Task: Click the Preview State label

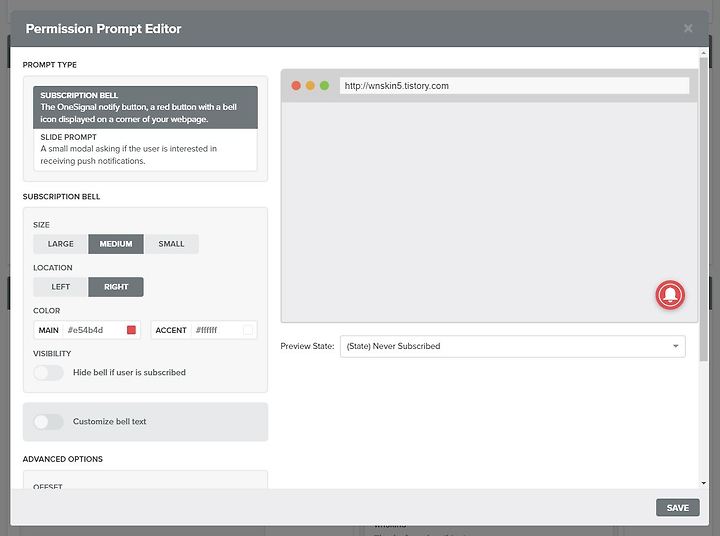Action: click(307, 346)
